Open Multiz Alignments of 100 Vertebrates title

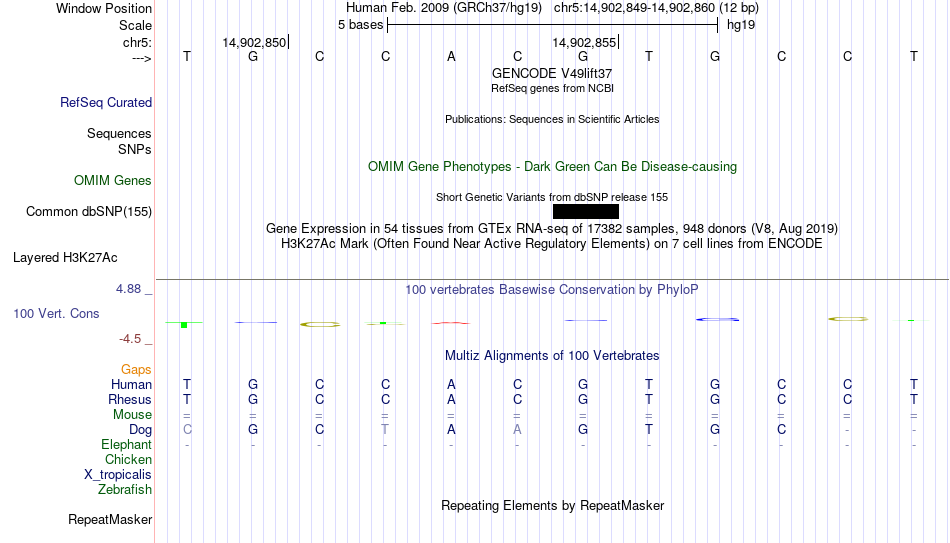552,356
